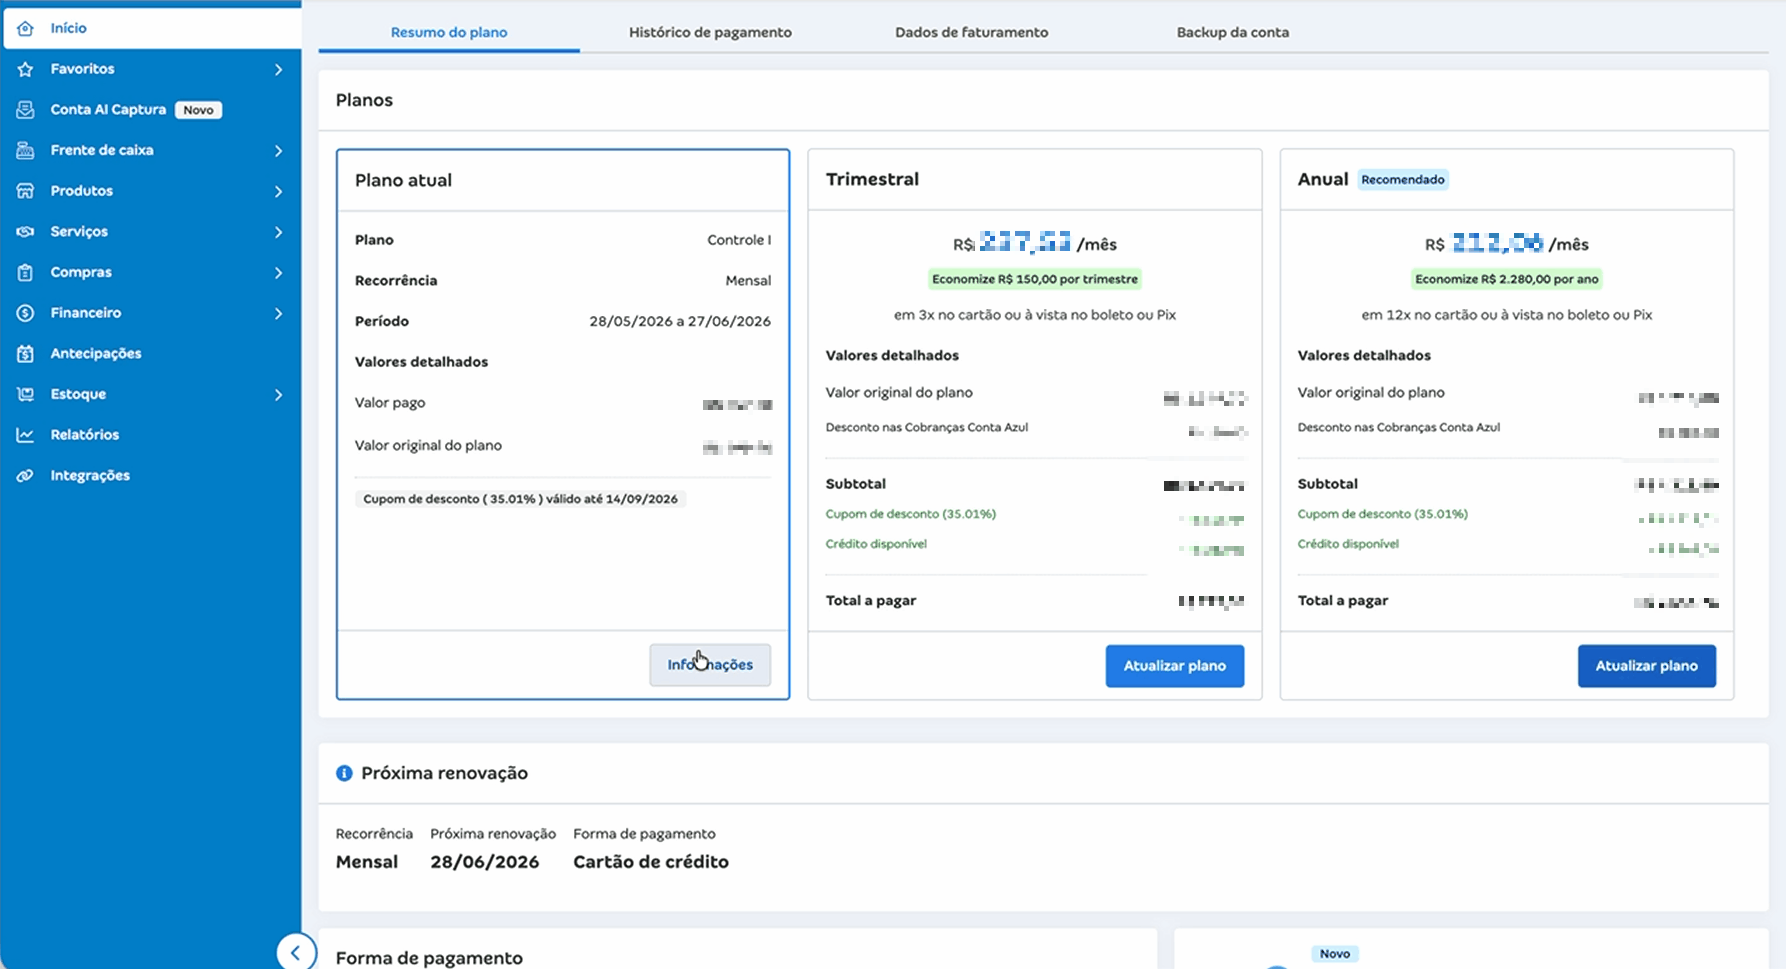Click the plan name Controle I

tap(739, 240)
